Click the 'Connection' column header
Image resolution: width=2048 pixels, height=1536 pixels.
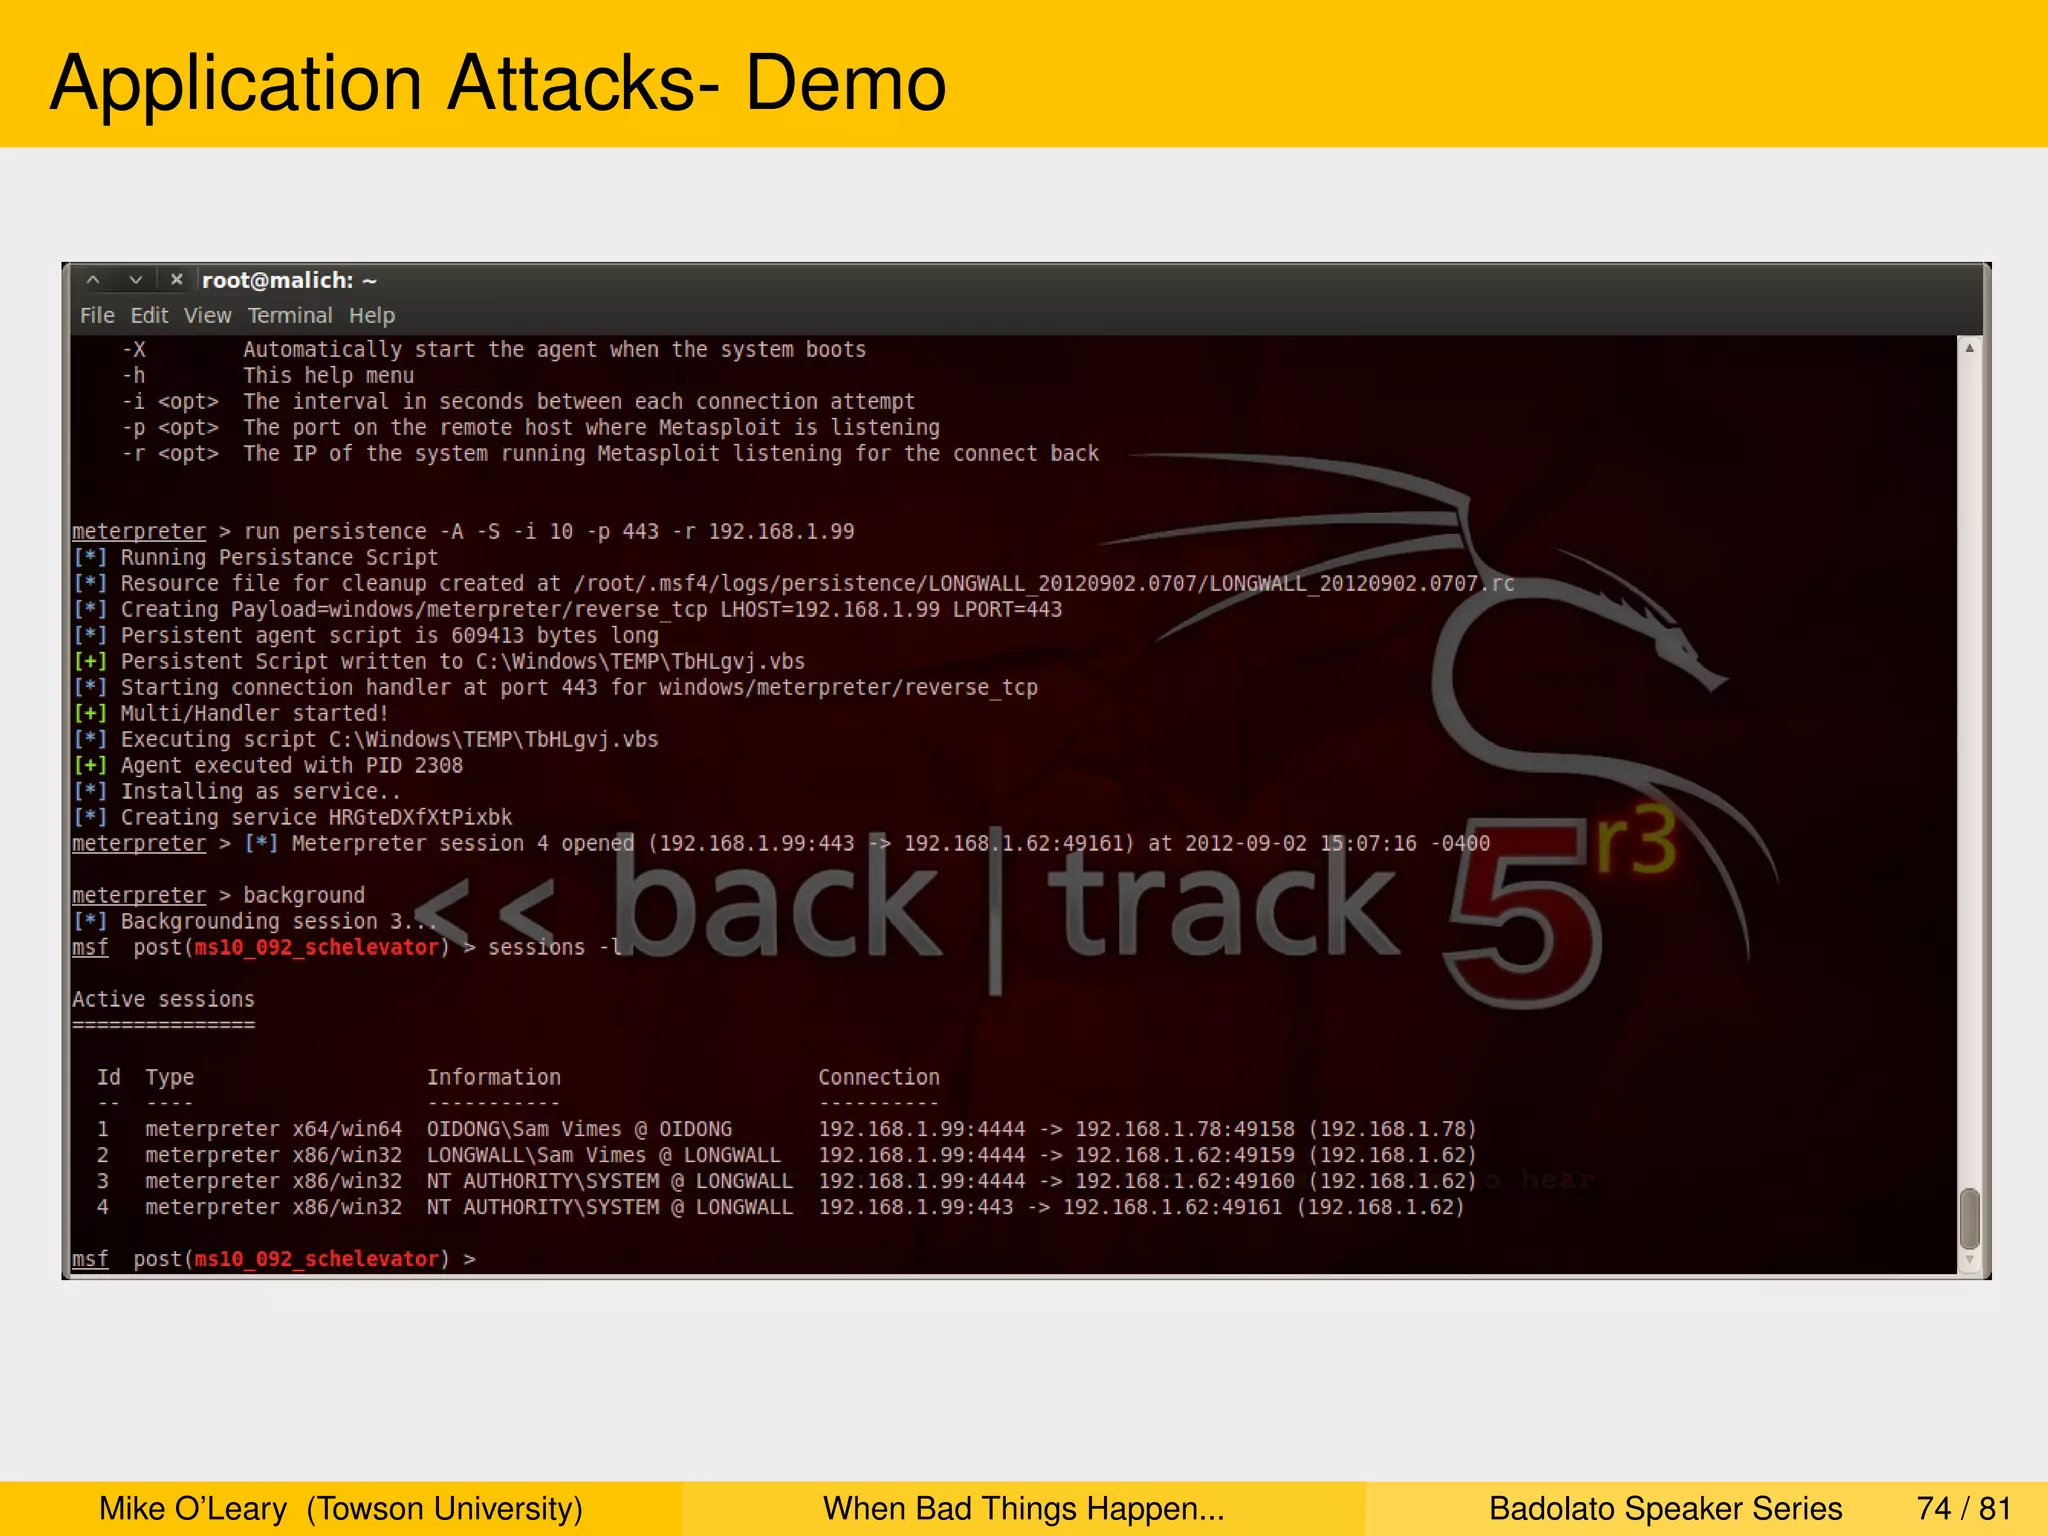point(879,1078)
